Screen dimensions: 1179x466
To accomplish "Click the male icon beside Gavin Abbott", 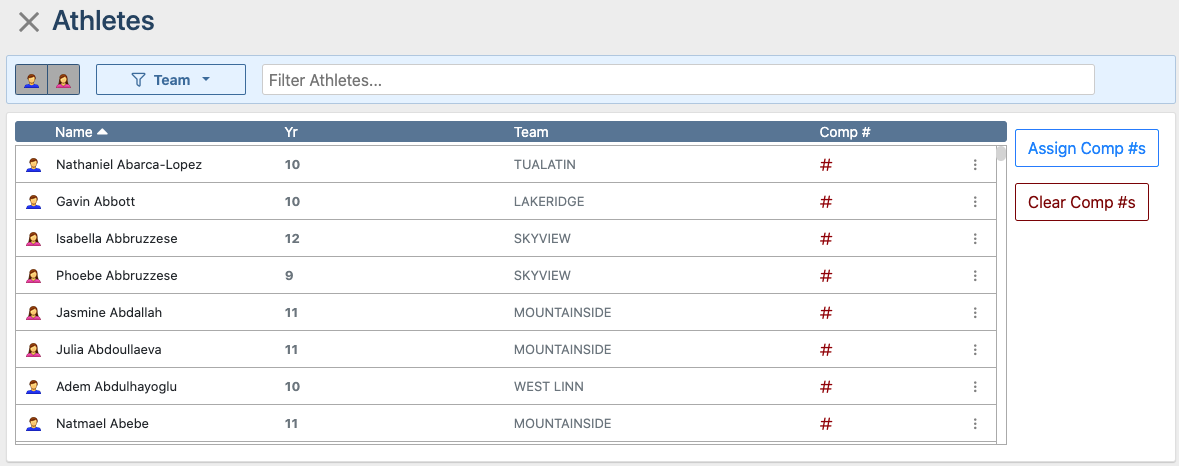I will pos(33,201).
